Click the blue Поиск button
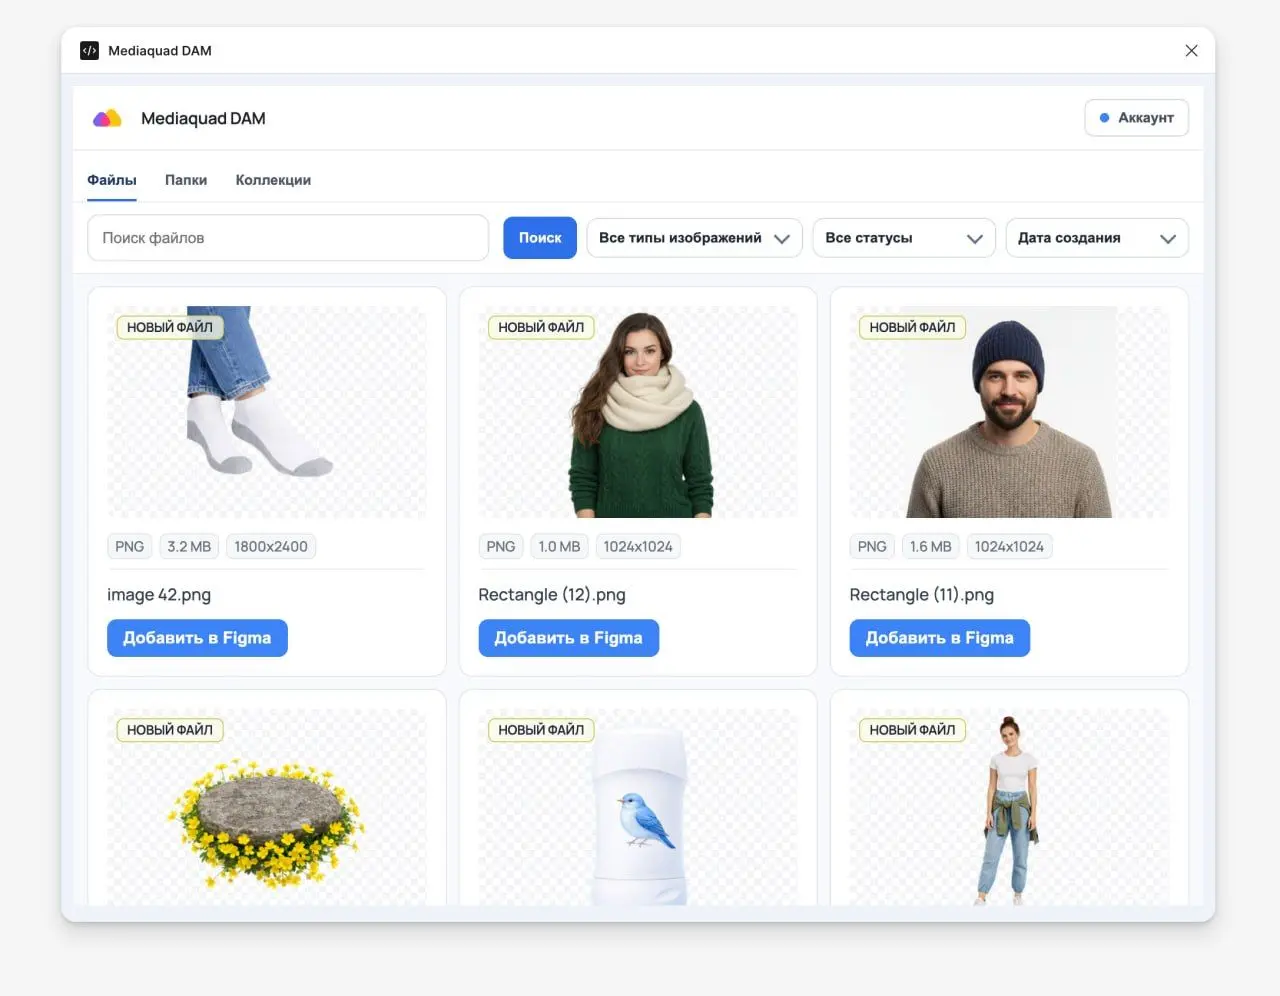 coord(540,238)
